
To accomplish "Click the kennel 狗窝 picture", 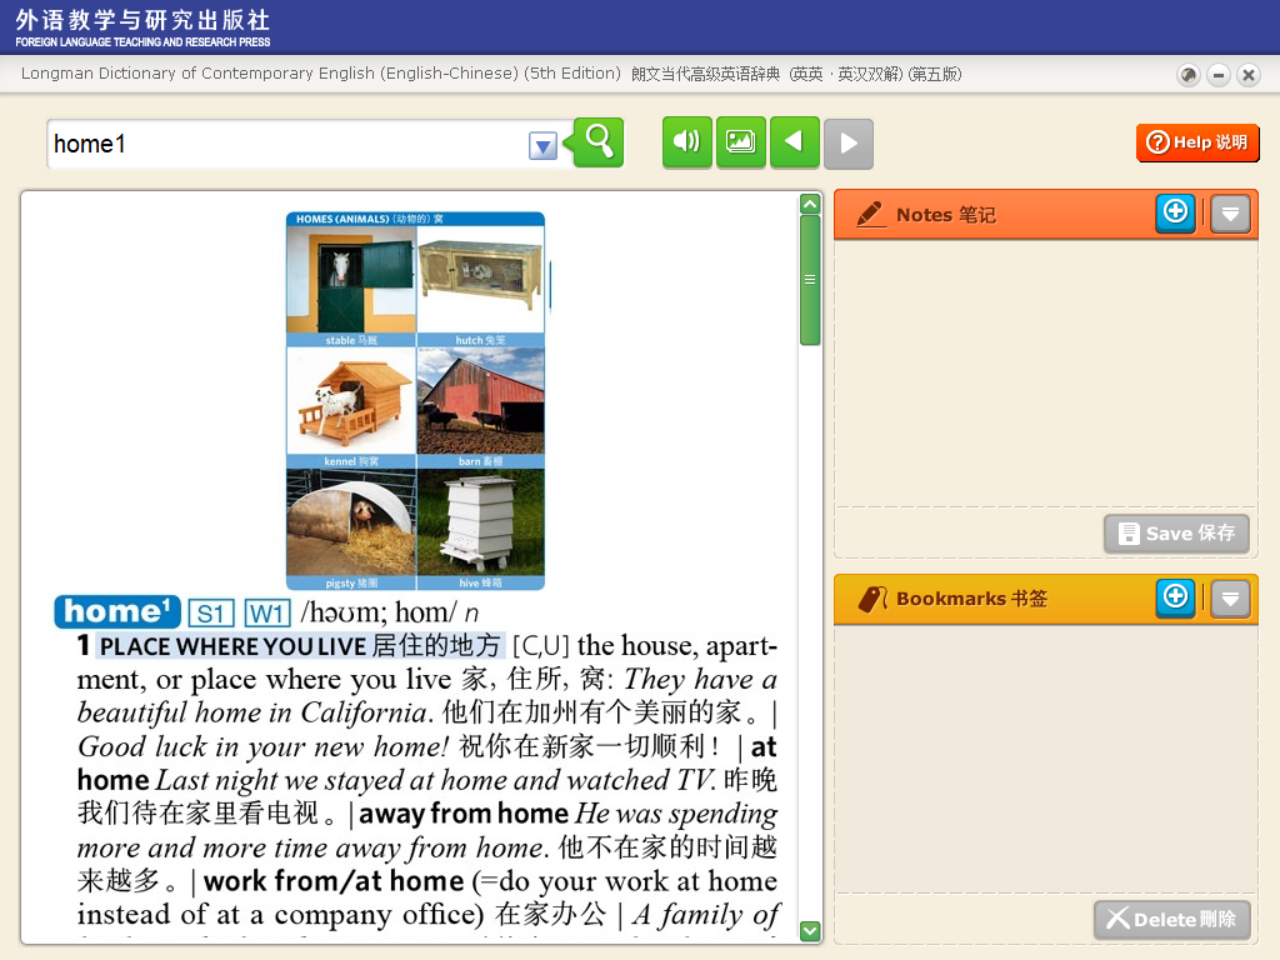I will [x=351, y=401].
